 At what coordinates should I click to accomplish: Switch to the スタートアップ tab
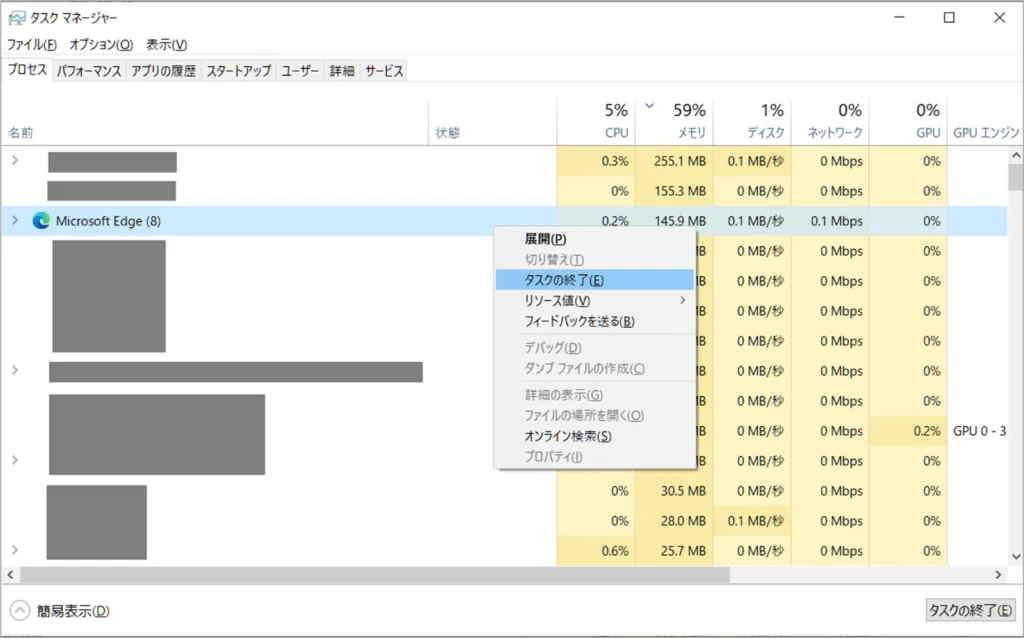click(x=238, y=71)
